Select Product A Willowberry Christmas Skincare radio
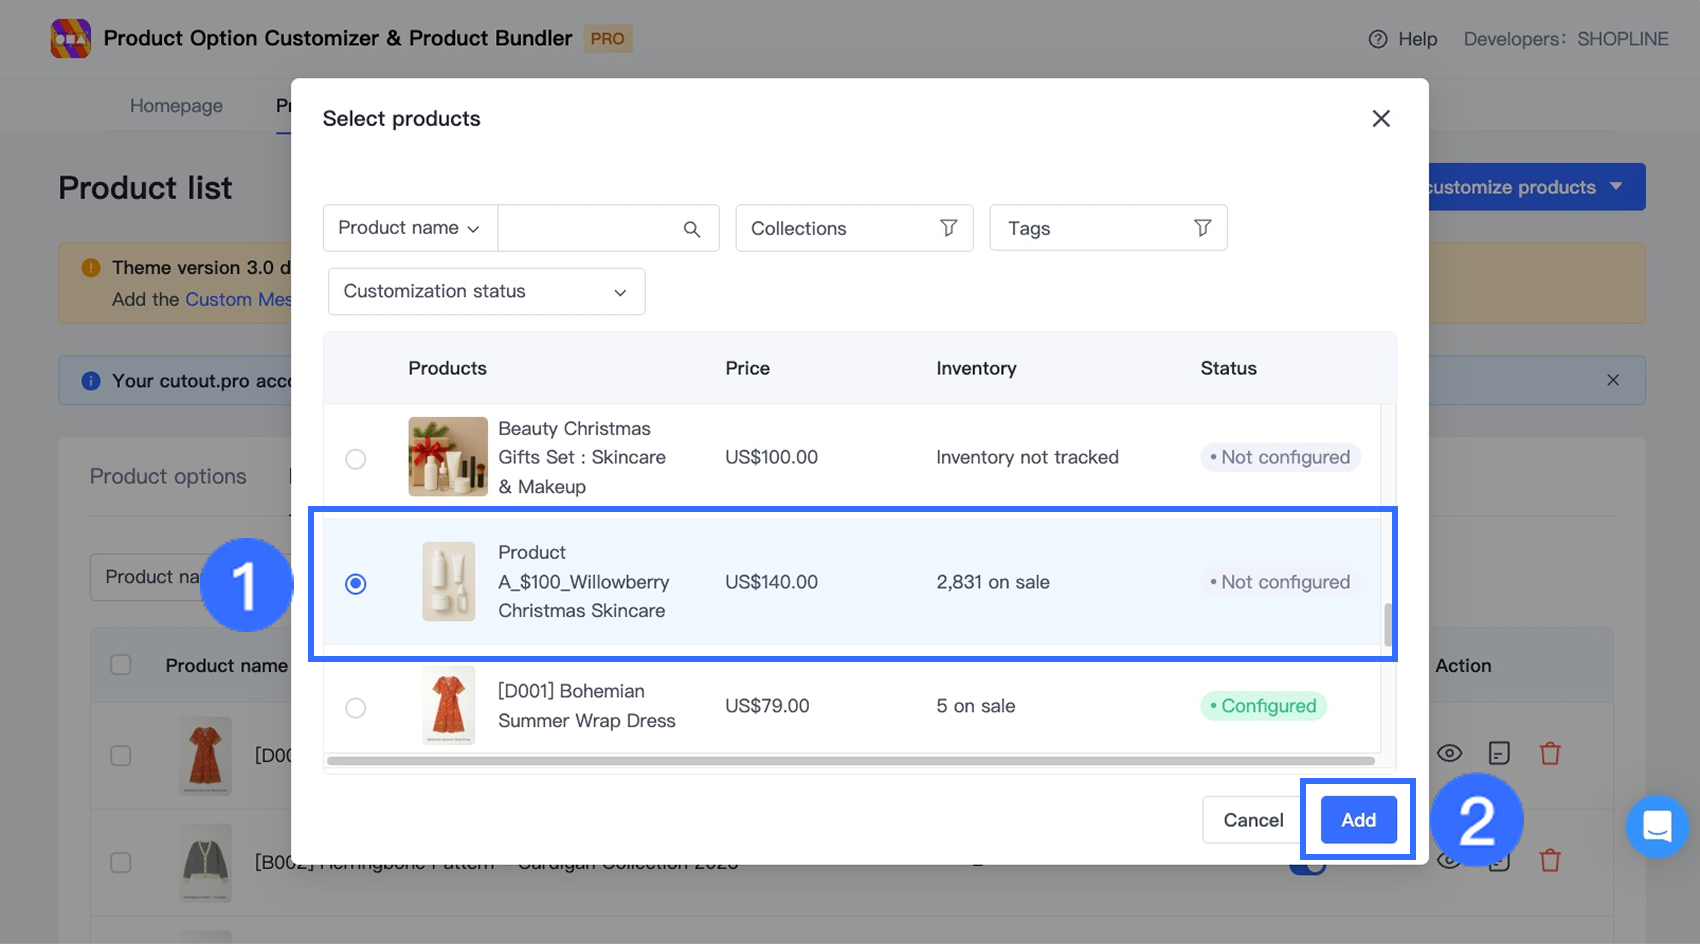This screenshot has height=944, width=1700. (x=356, y=584)
